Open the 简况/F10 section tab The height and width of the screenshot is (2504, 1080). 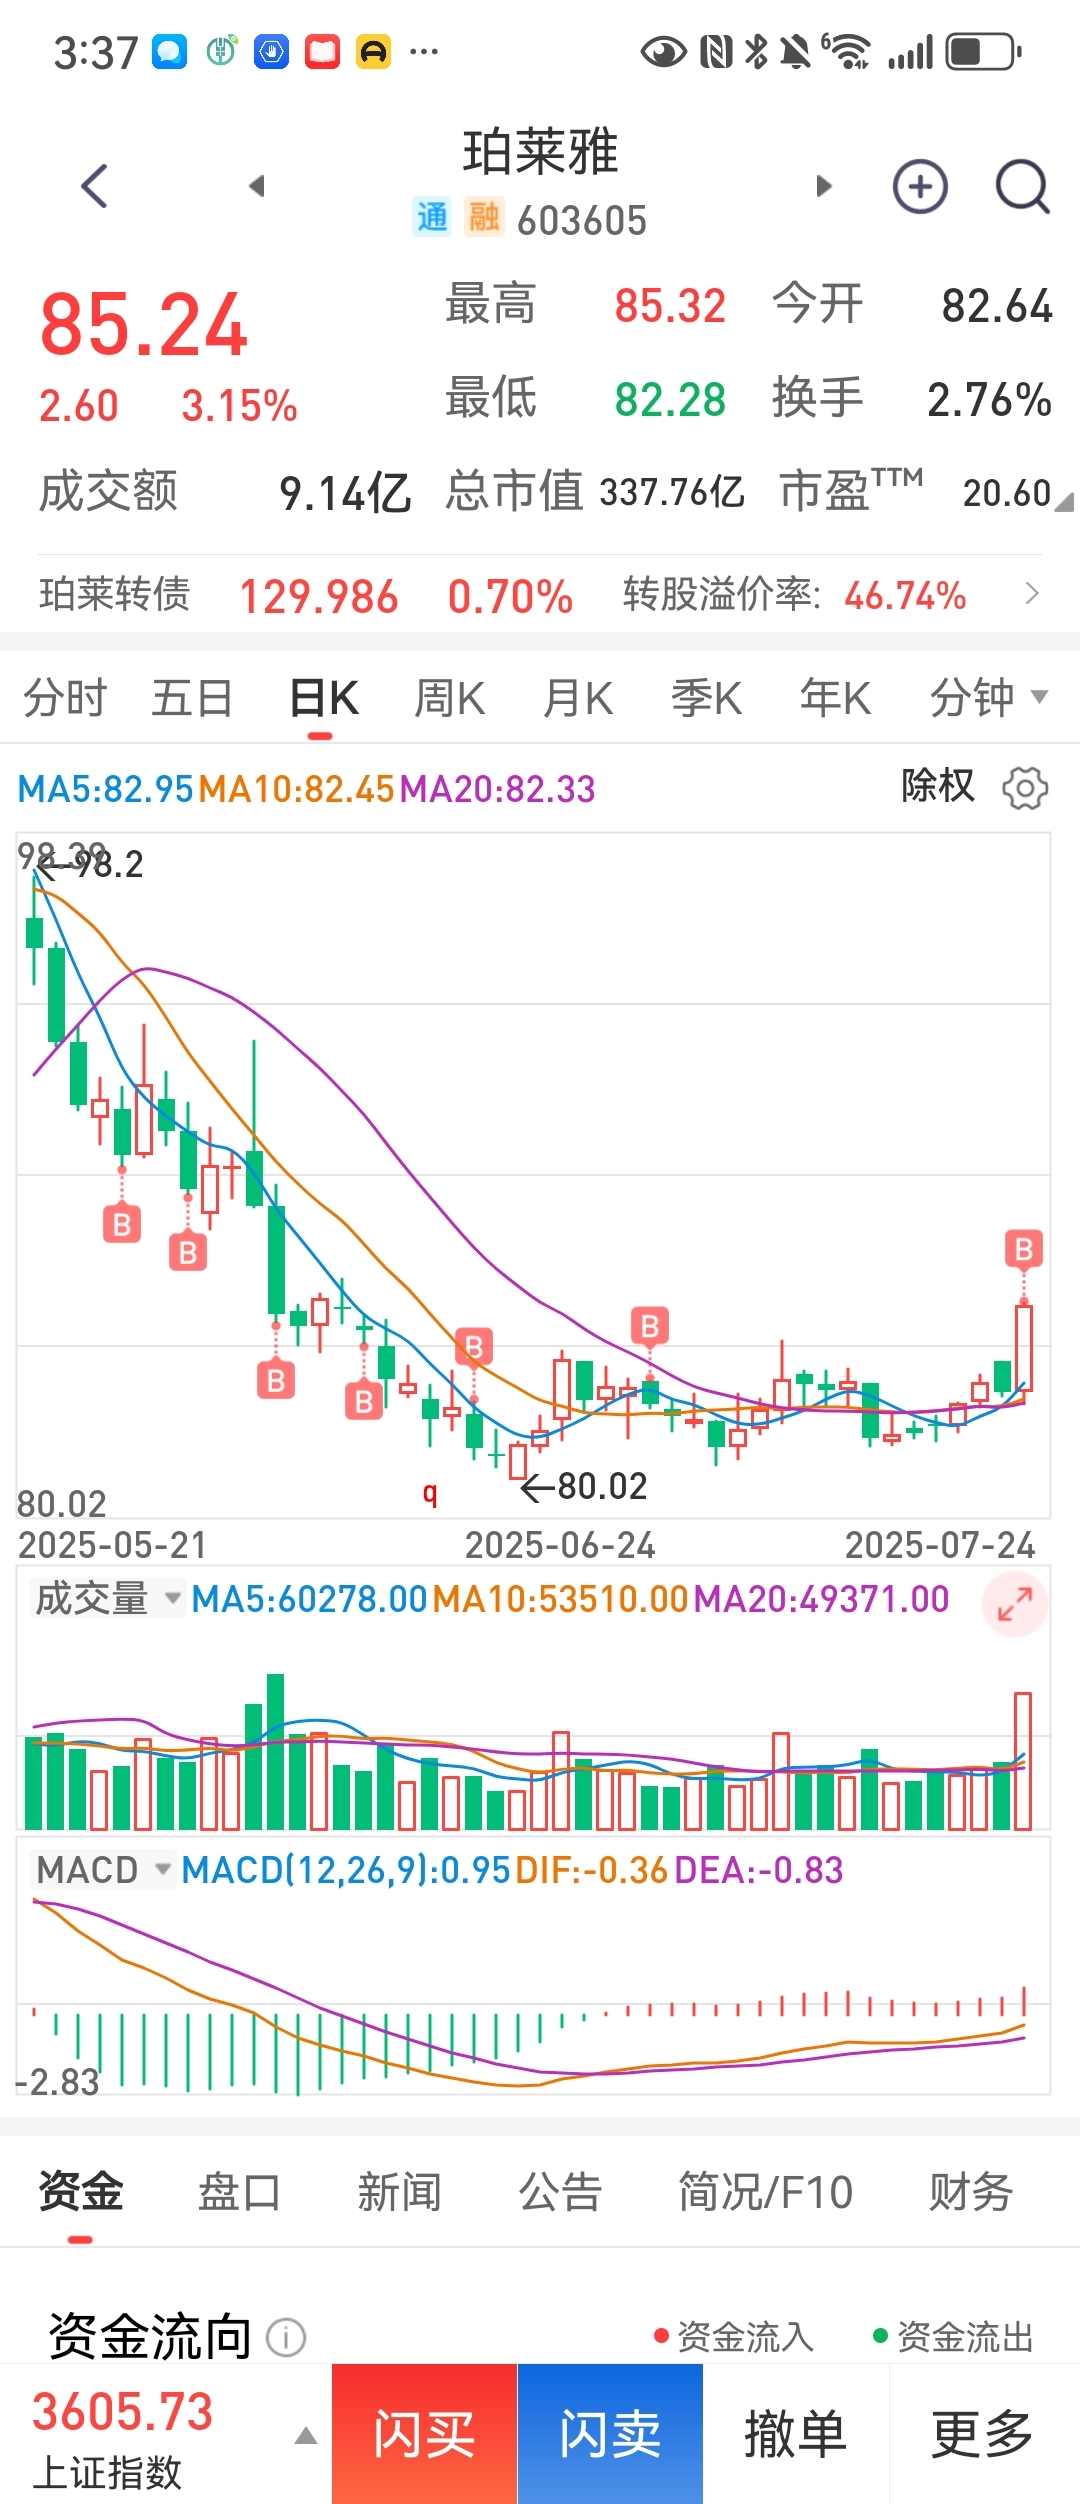pos(765,2192)
